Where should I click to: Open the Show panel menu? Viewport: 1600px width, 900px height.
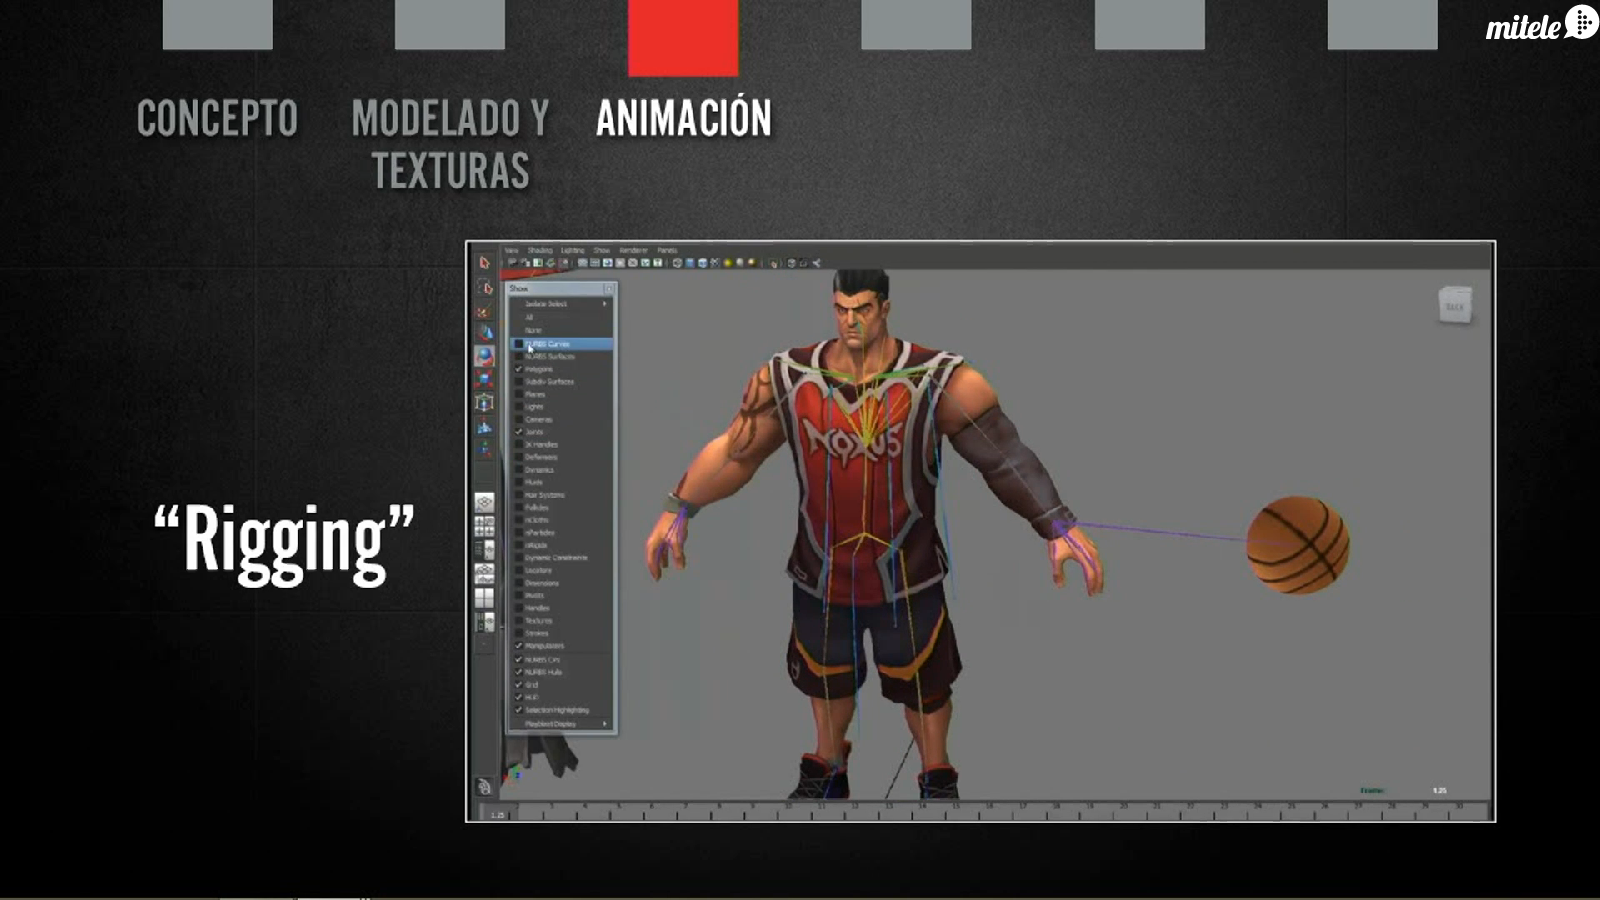point(601,250)
